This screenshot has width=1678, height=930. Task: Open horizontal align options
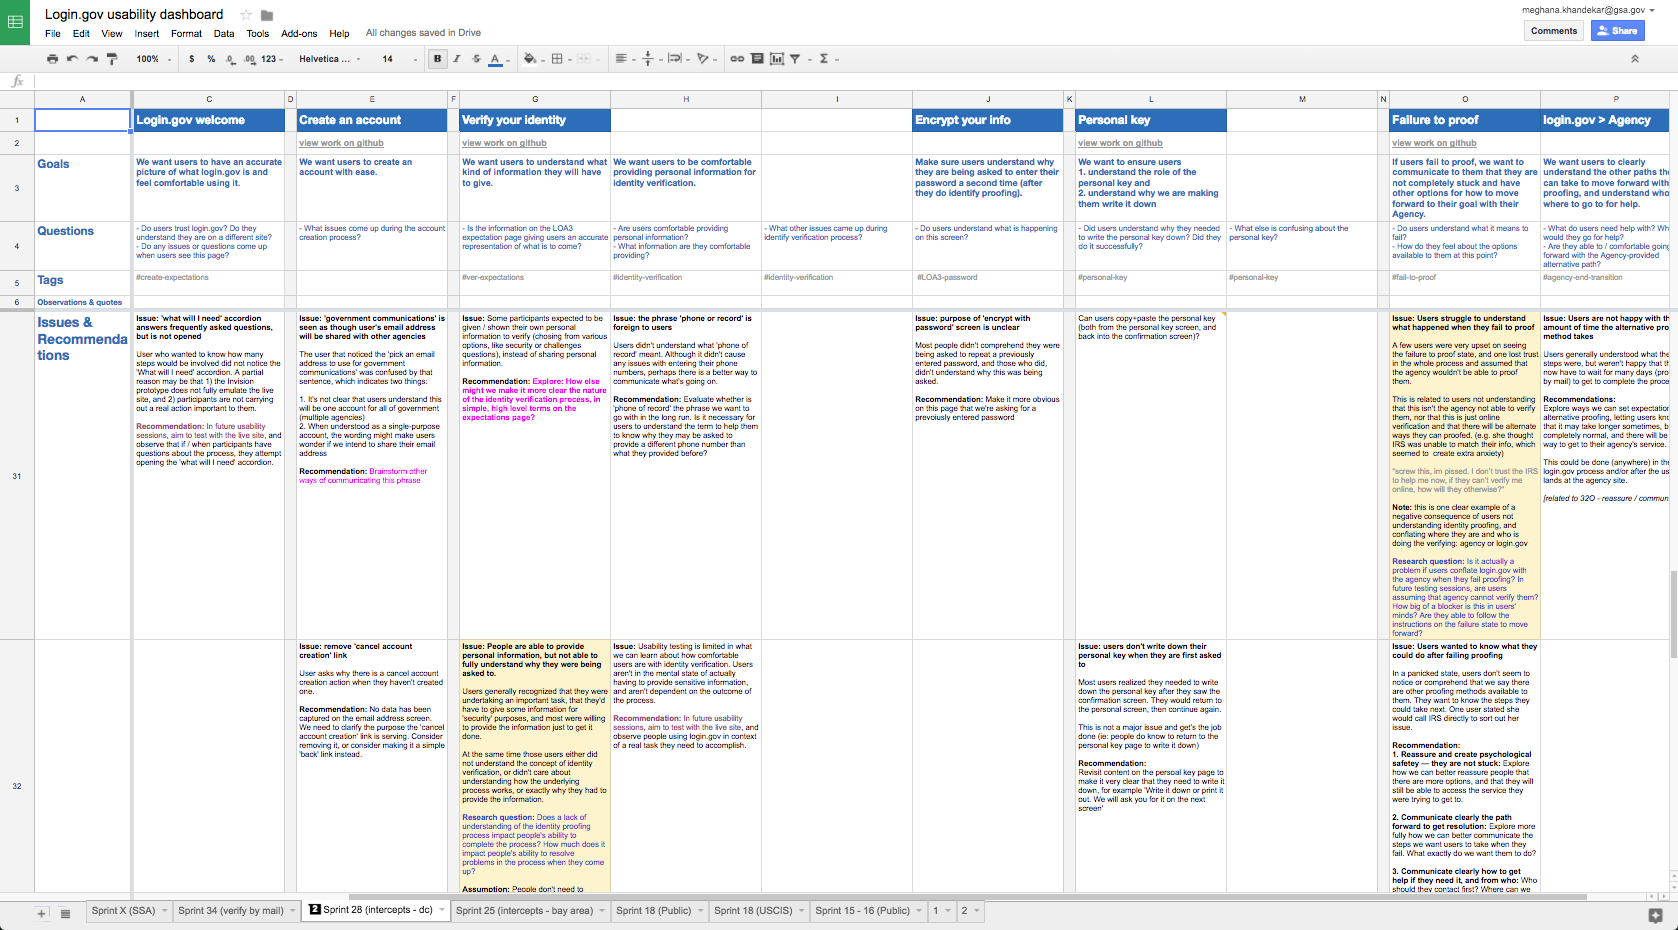tap(623, 59)
